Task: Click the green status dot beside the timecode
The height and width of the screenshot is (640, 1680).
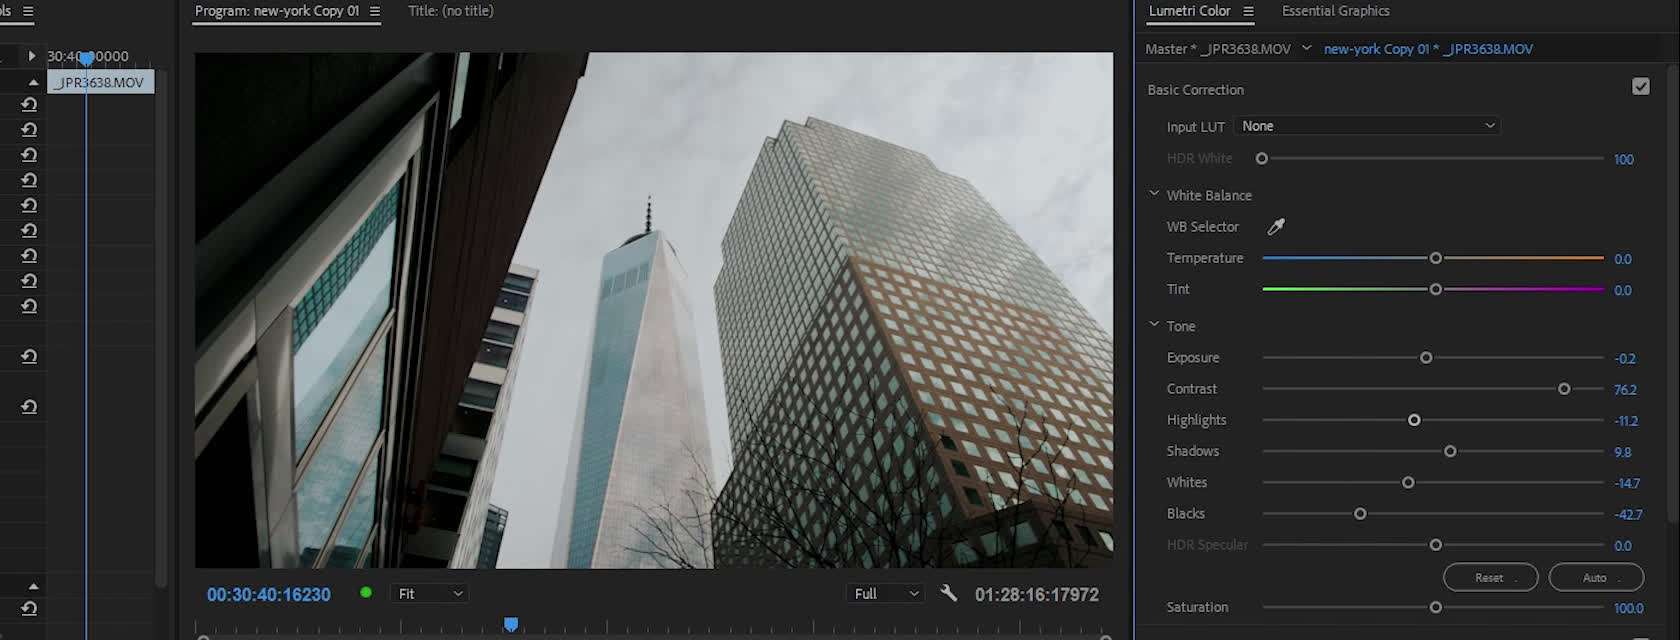Action: click(366, 593)
